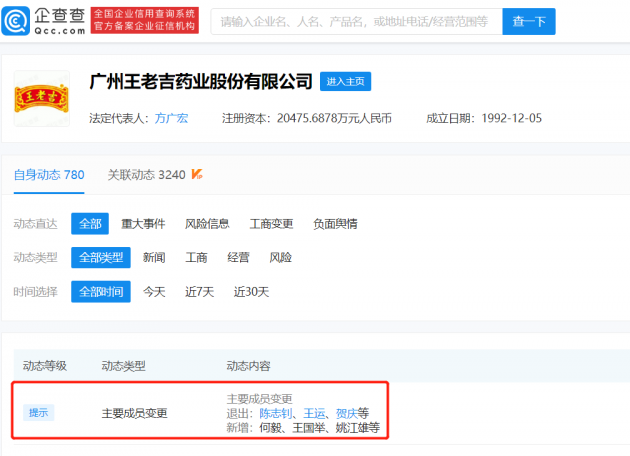
Task: Filter by 风险信息
Action: pos(207,224)
